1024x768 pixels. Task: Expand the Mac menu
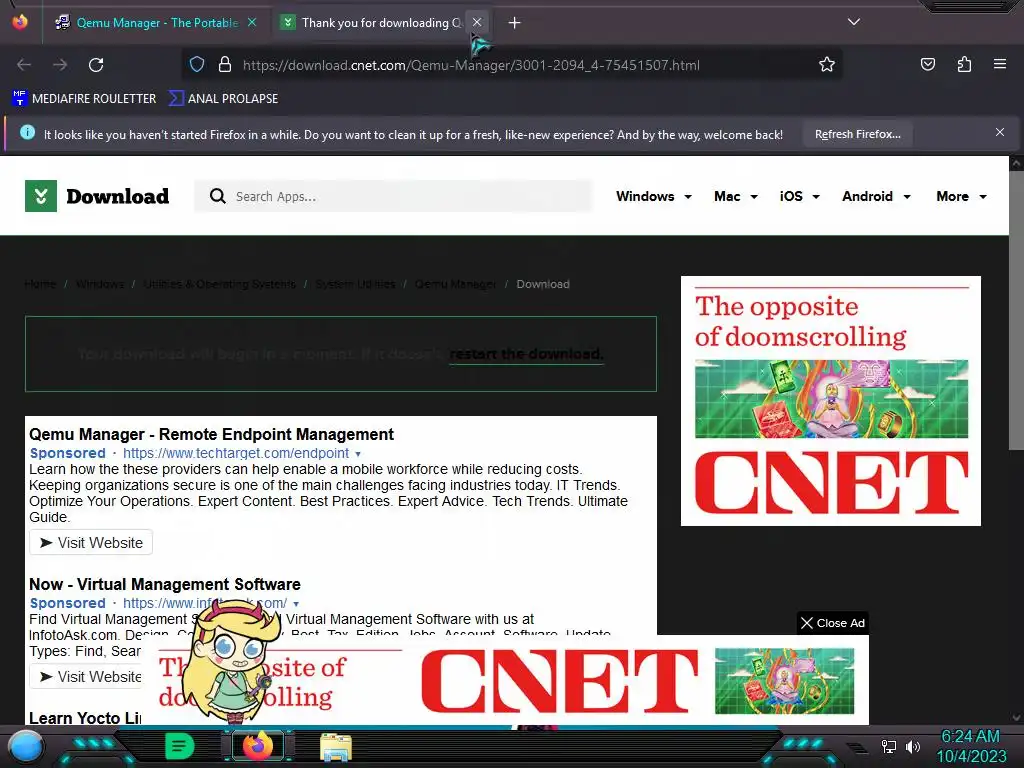click(735, 197)
